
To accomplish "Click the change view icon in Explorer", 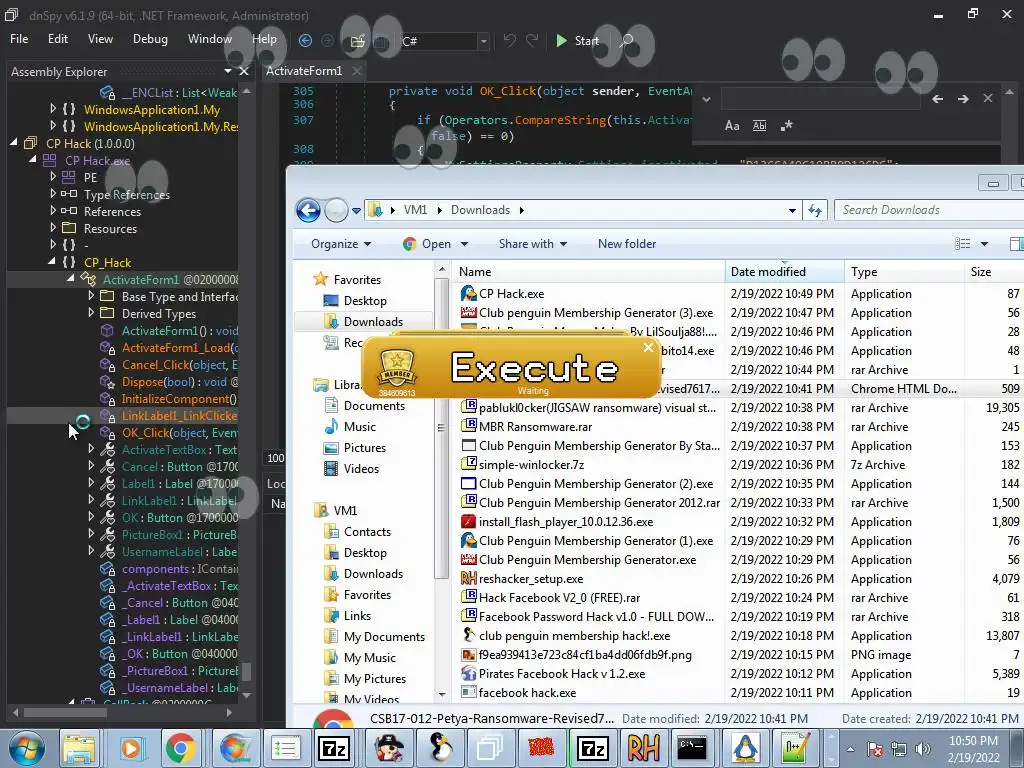I will (963, 244).
